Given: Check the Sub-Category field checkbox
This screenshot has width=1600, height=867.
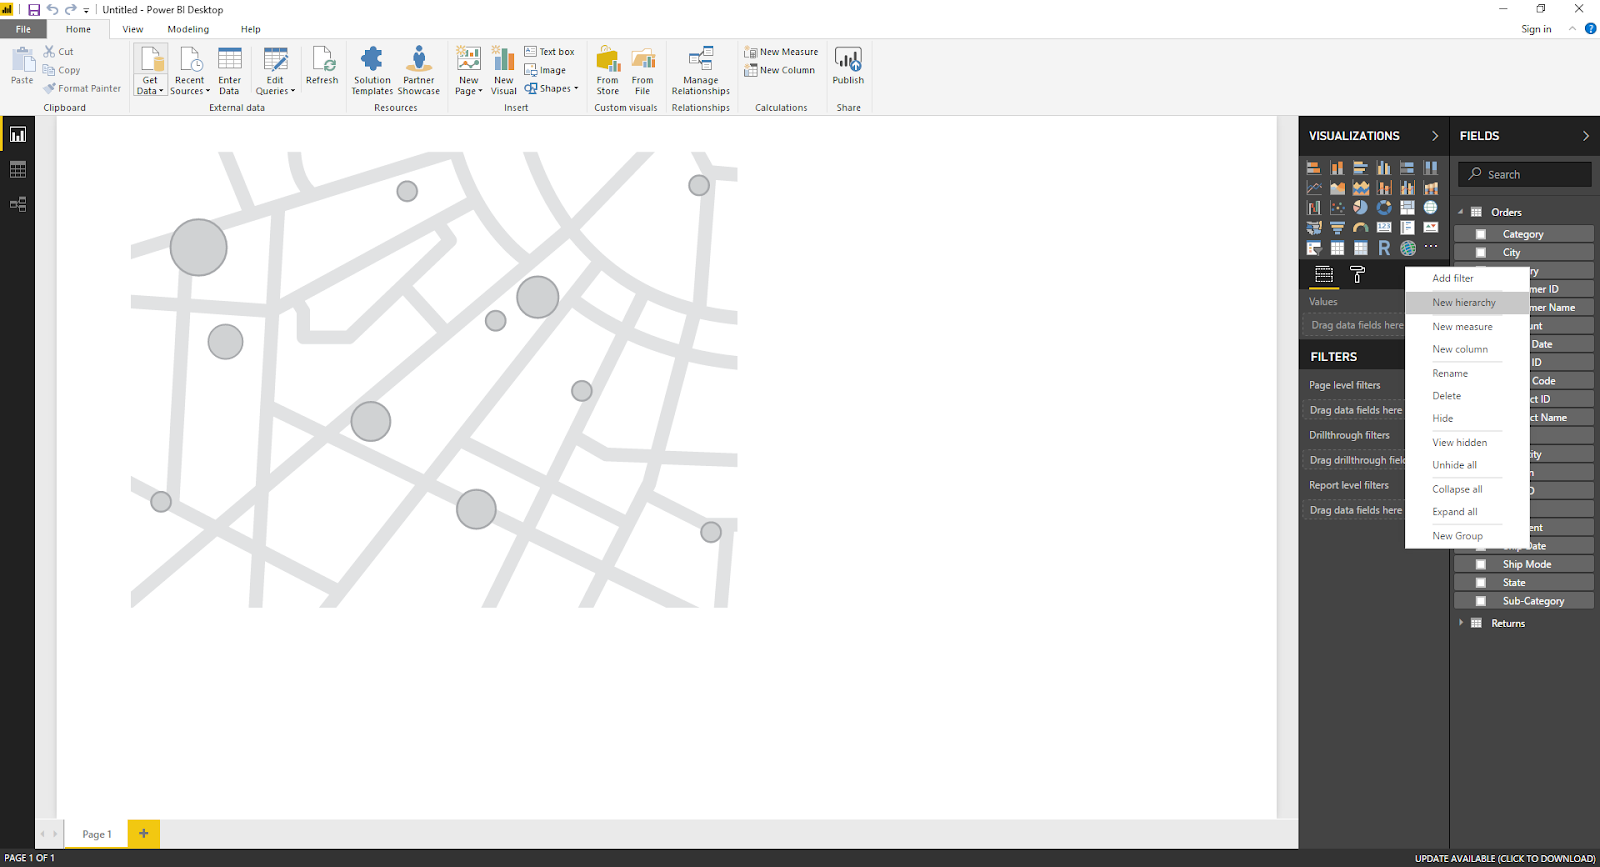Looking at the screenshot, I should pos(1481,601).
